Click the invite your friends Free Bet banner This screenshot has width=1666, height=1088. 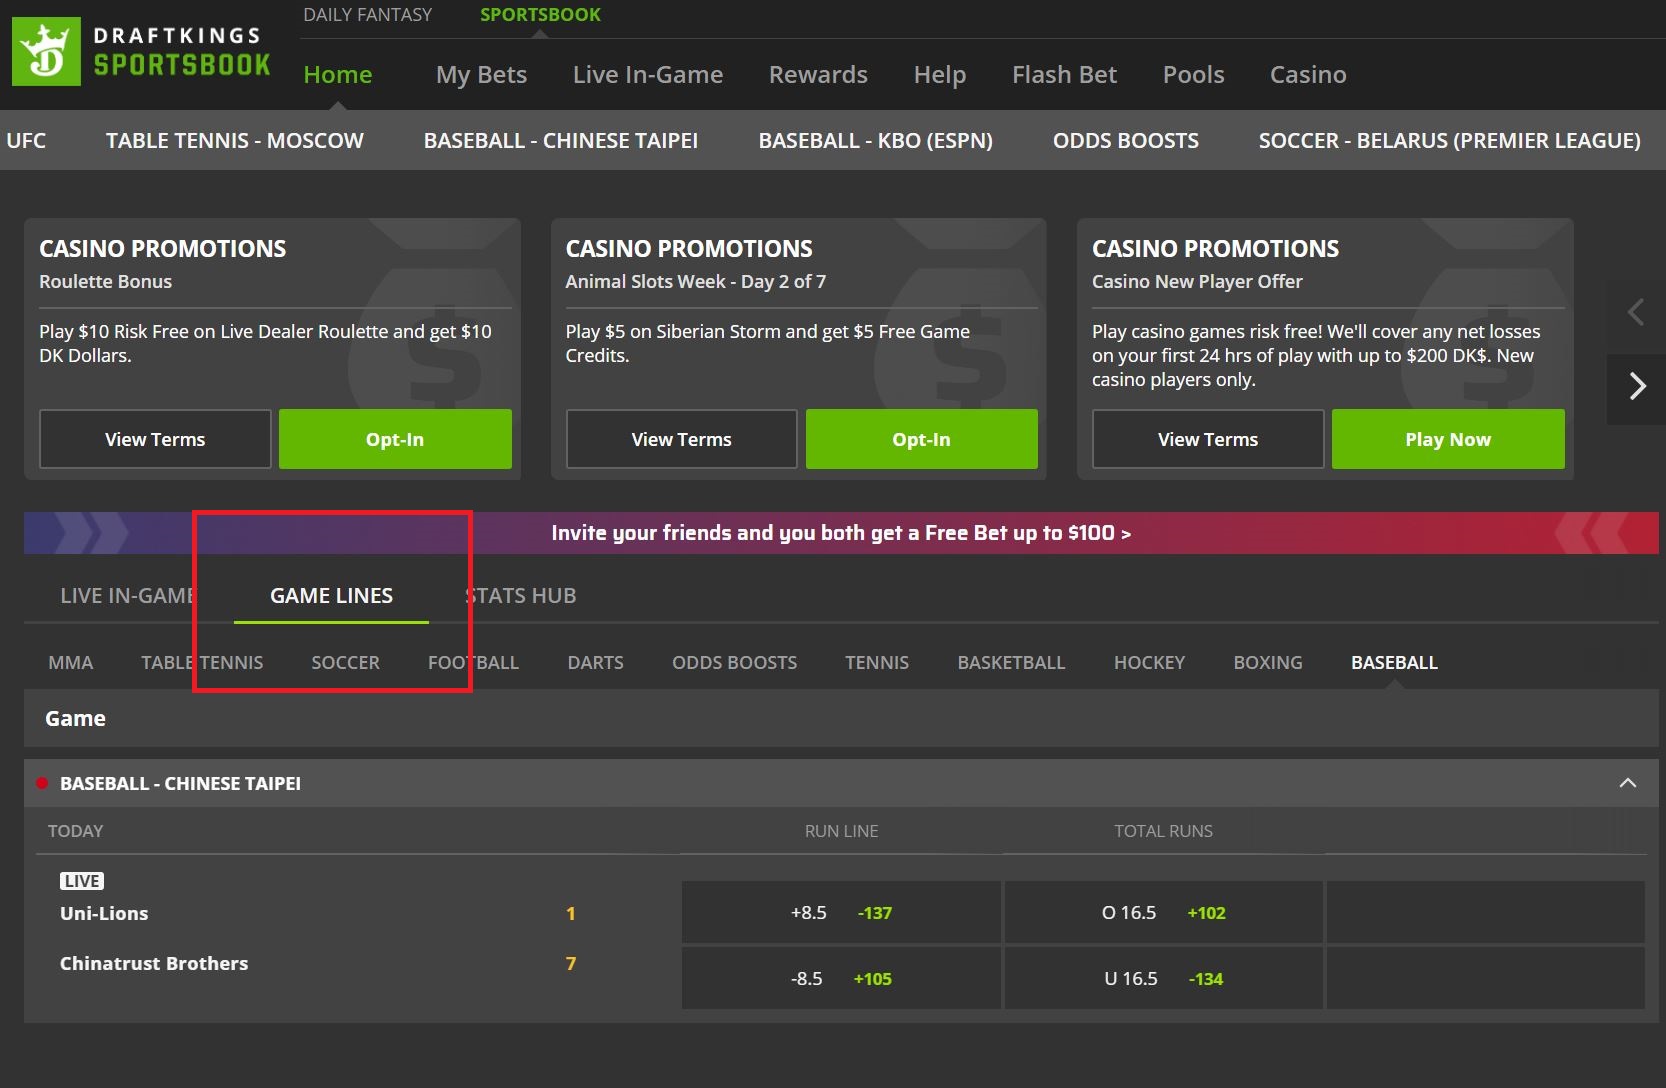[841, 533]
